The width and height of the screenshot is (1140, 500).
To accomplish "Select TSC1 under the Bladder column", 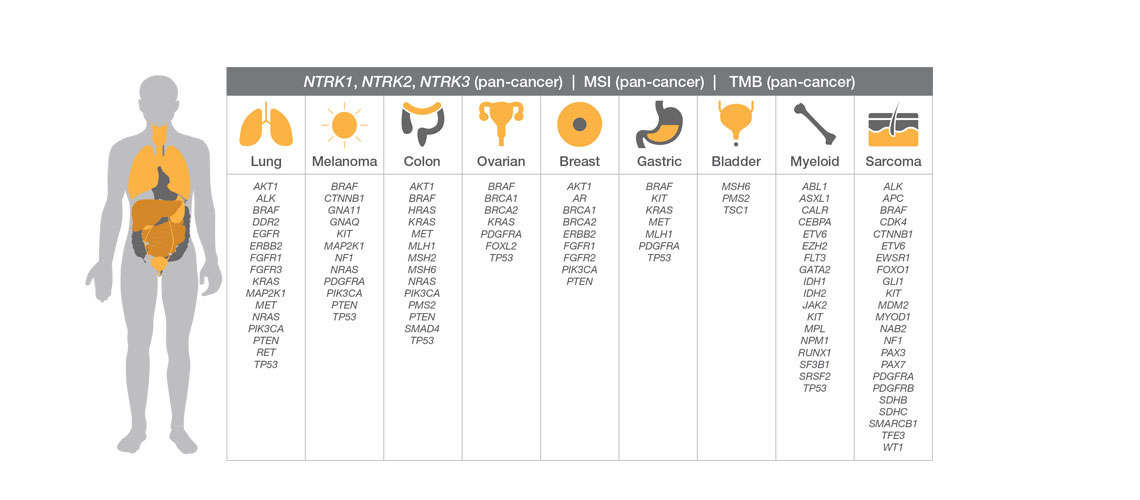I will pos(736,210).
